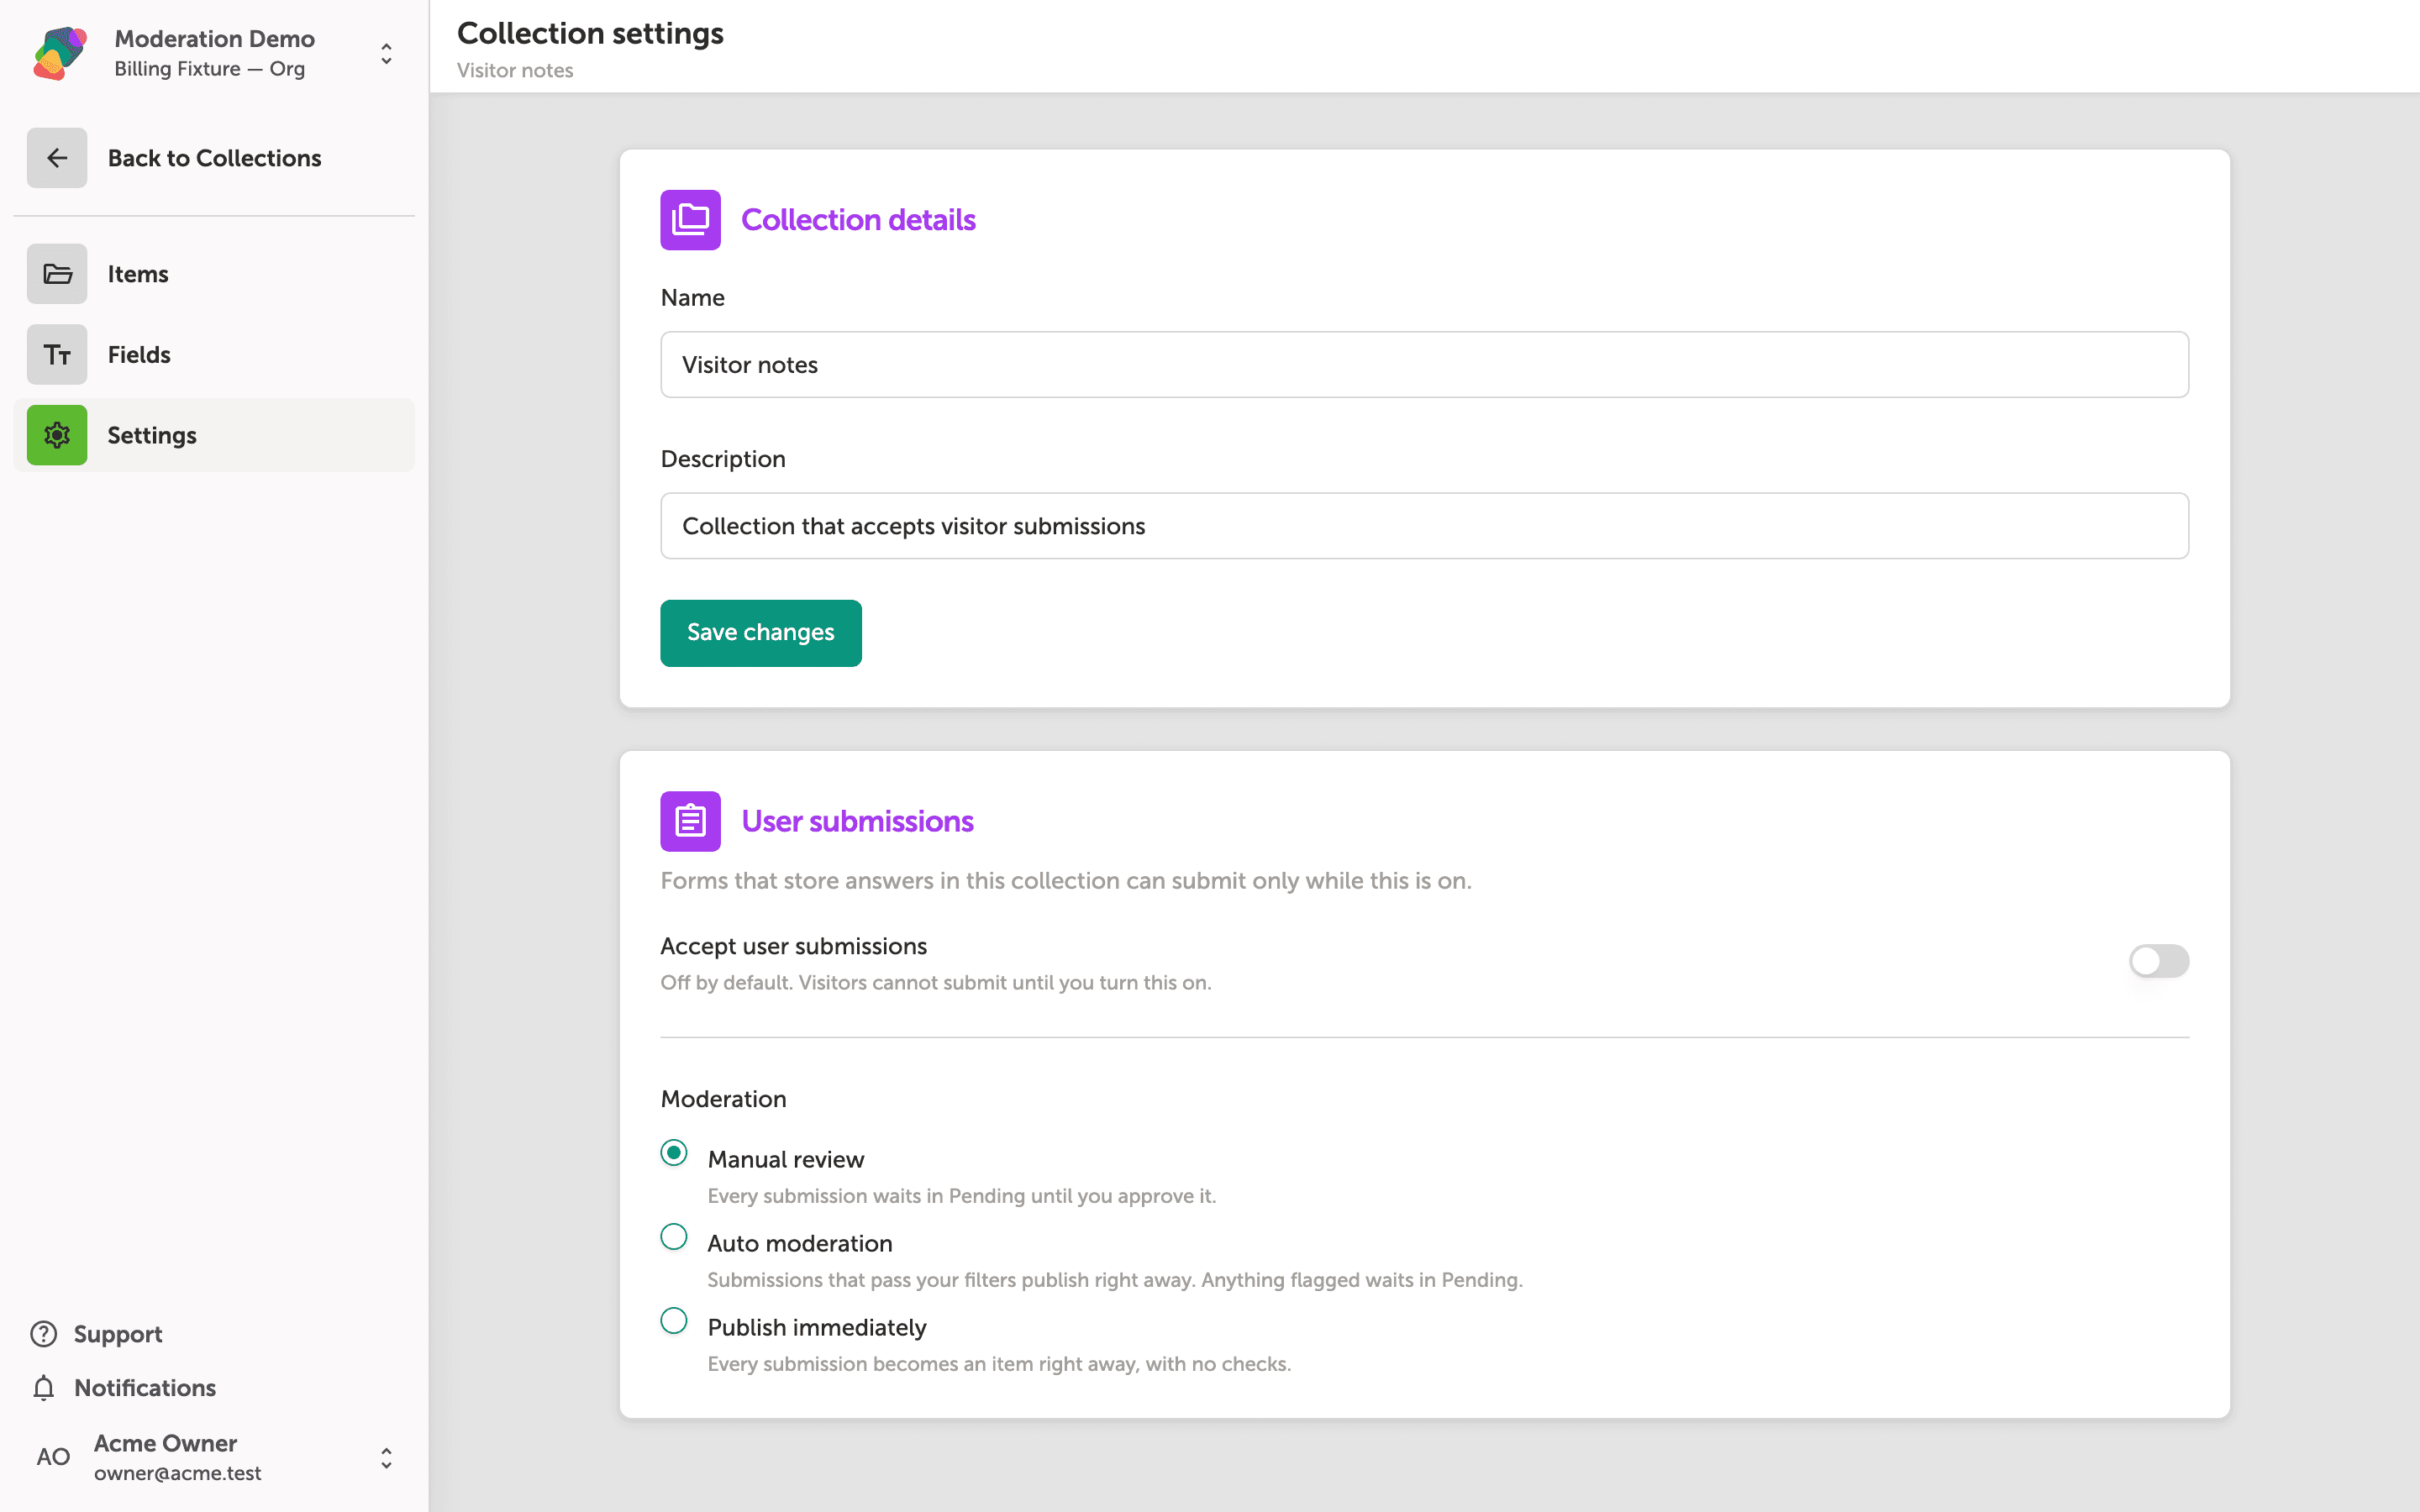Click the Support question-mark icon

coord(44,1334)
